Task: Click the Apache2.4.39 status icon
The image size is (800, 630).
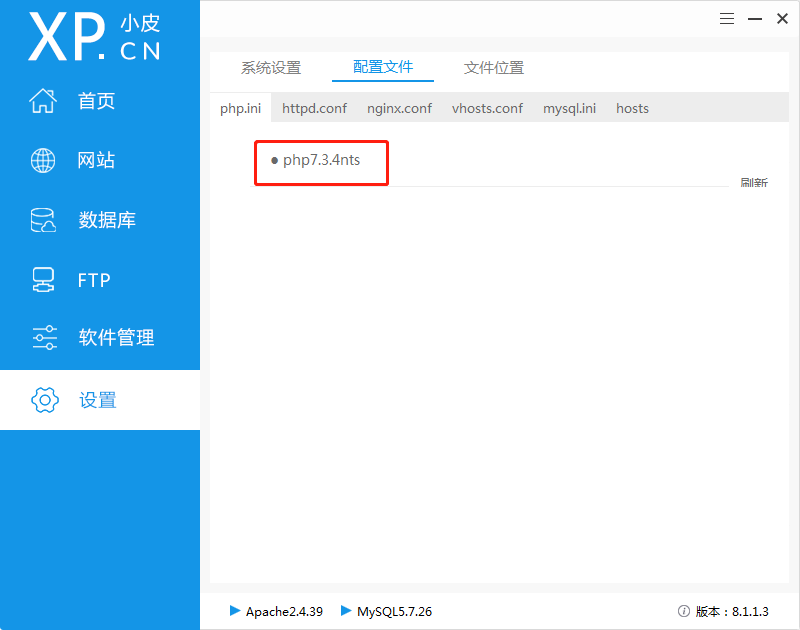Action: click(x=234, y=611)
